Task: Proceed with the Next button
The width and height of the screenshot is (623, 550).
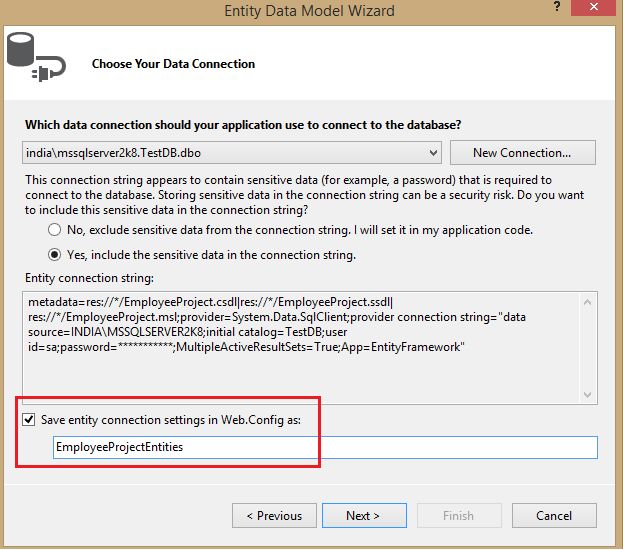Action: click(x=362, y=516)
